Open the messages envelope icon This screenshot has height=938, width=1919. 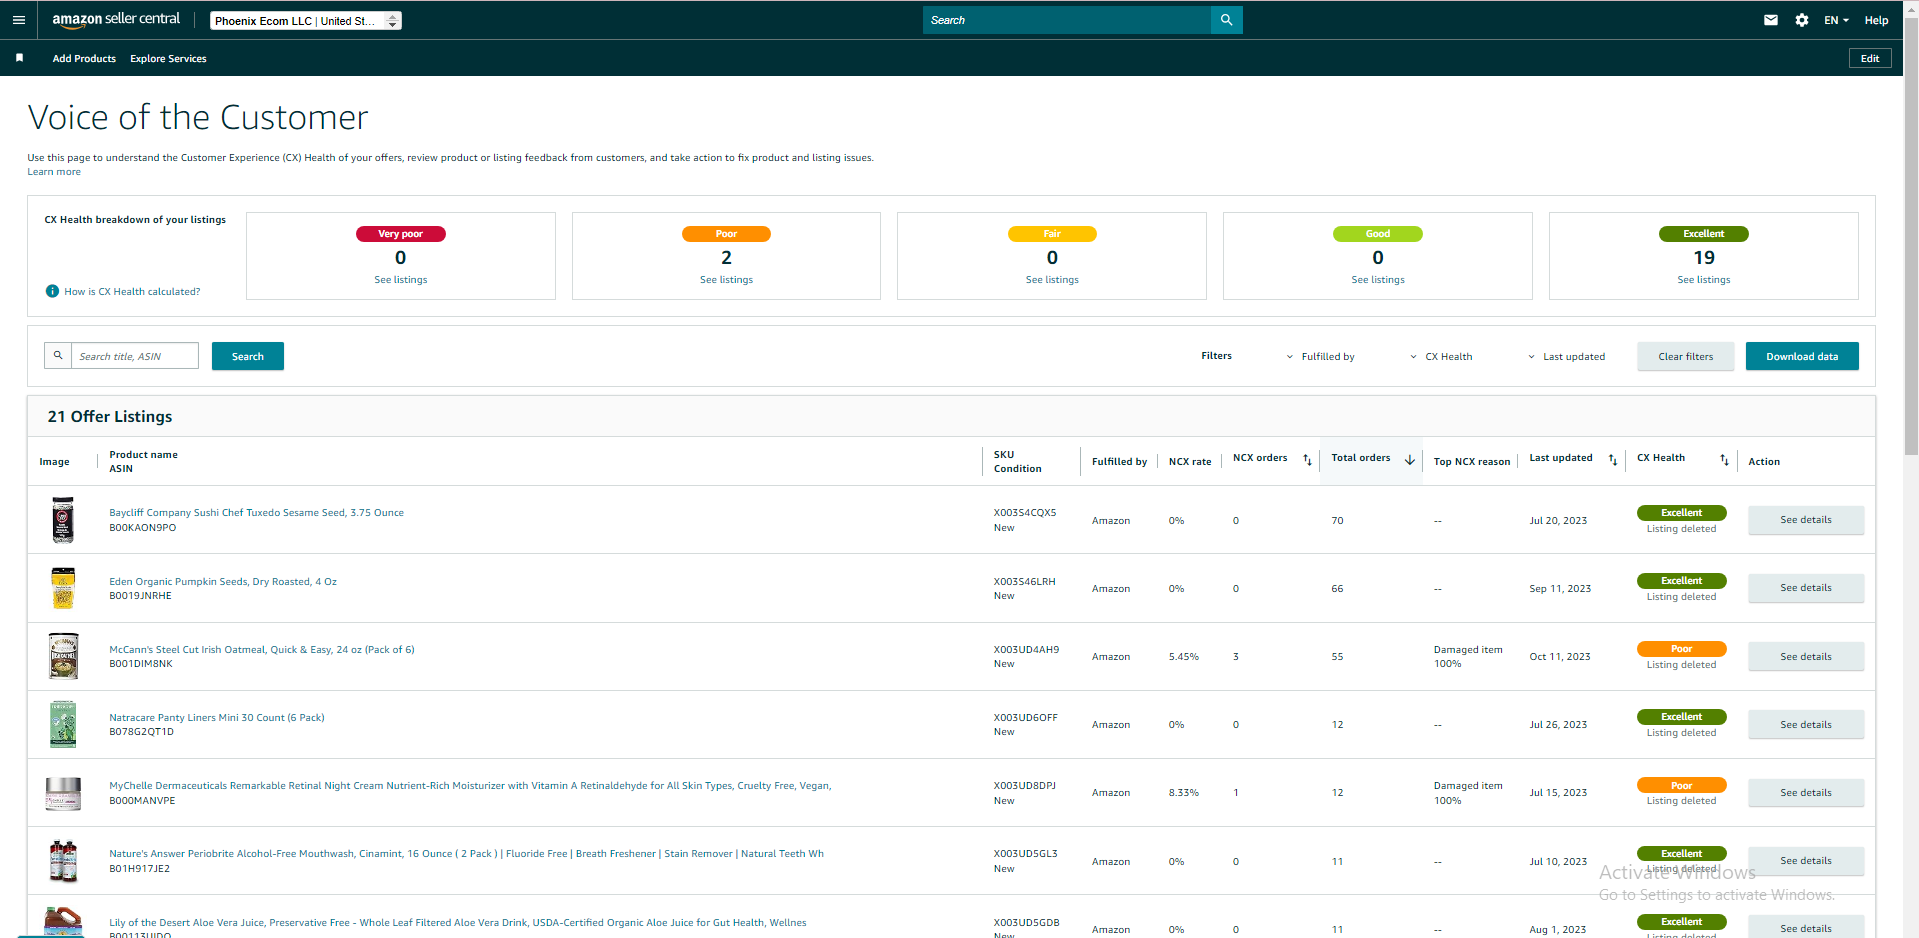1771,20
